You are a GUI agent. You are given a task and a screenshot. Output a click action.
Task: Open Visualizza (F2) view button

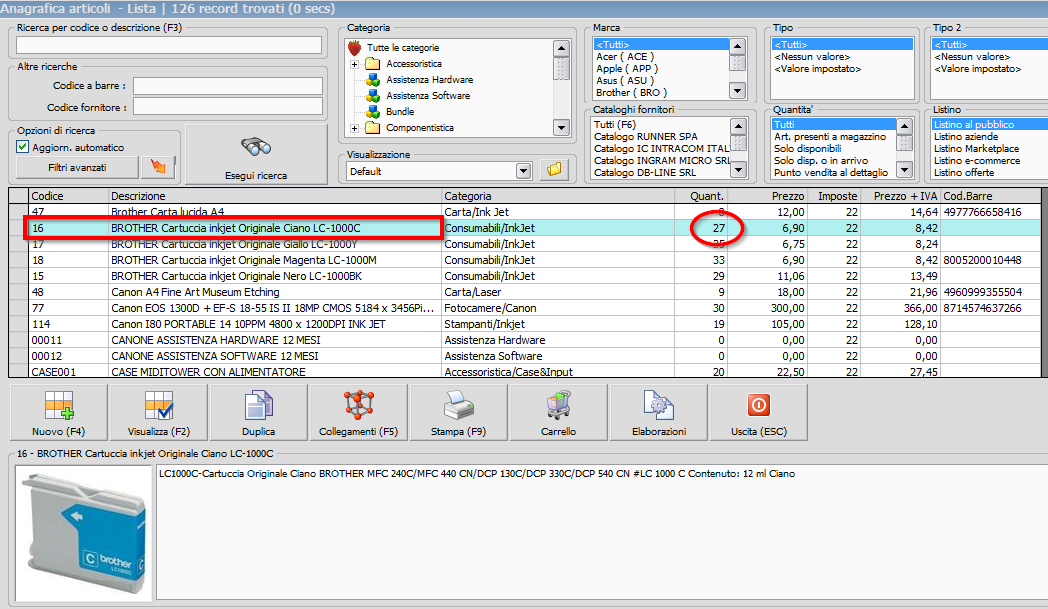pos(158,412)
